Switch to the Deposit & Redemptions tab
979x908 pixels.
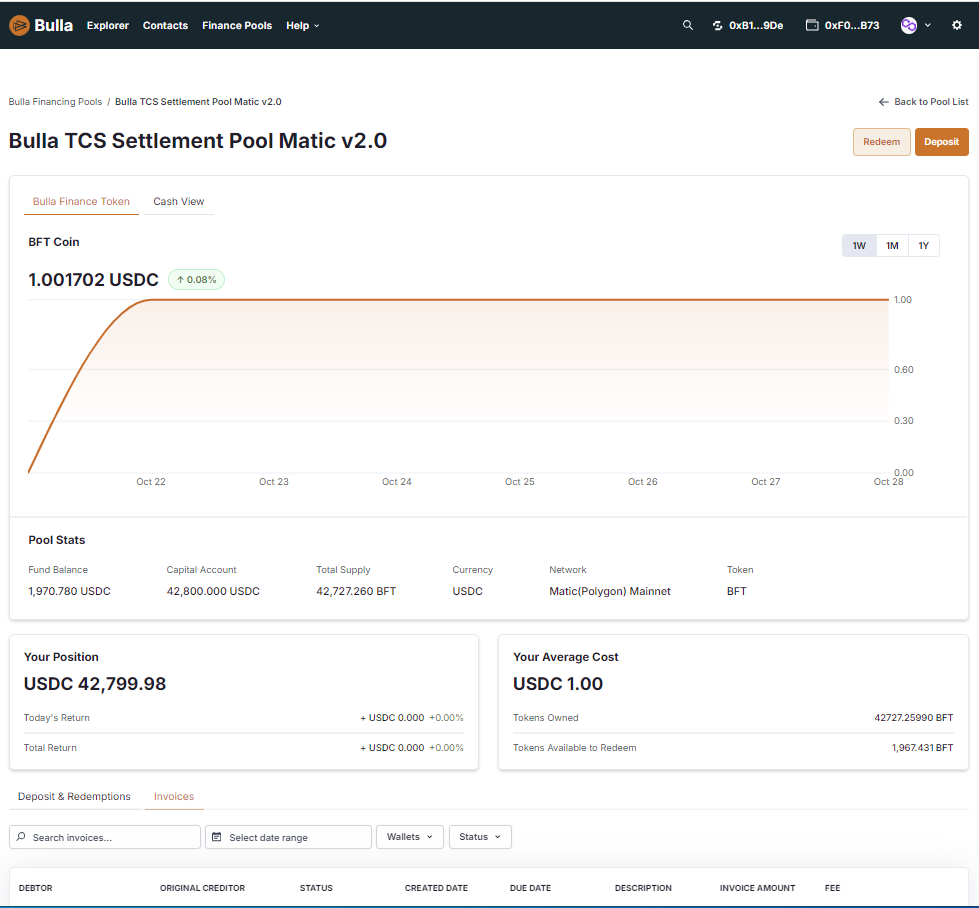click(74, 796)
